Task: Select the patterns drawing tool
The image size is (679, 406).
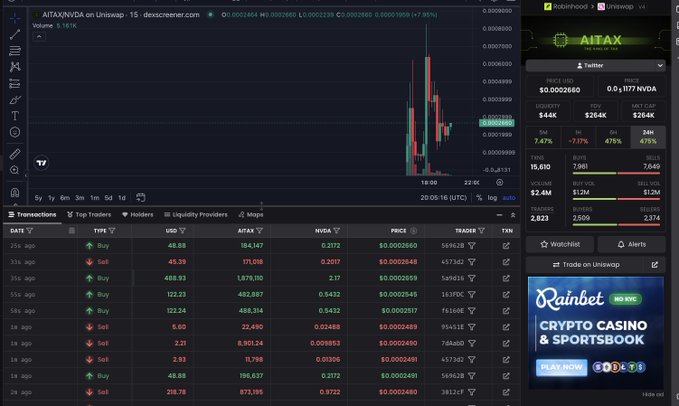Action: pos(15,67)
